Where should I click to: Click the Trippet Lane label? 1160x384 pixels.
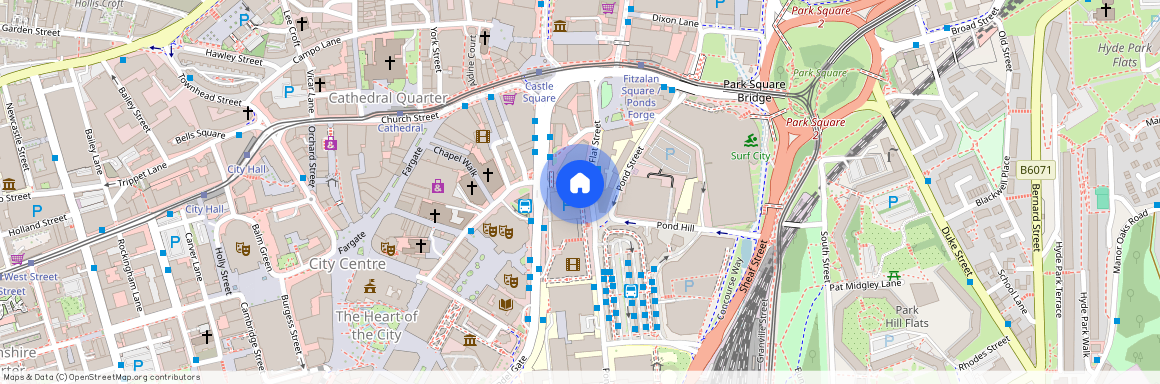tap(143, 176)
